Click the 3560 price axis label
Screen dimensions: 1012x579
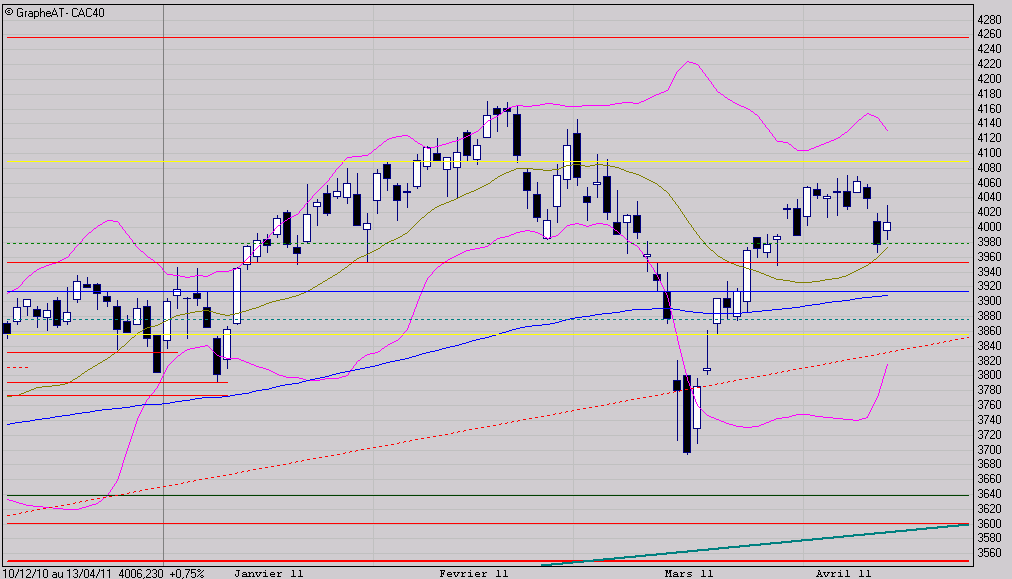[989, 553]
